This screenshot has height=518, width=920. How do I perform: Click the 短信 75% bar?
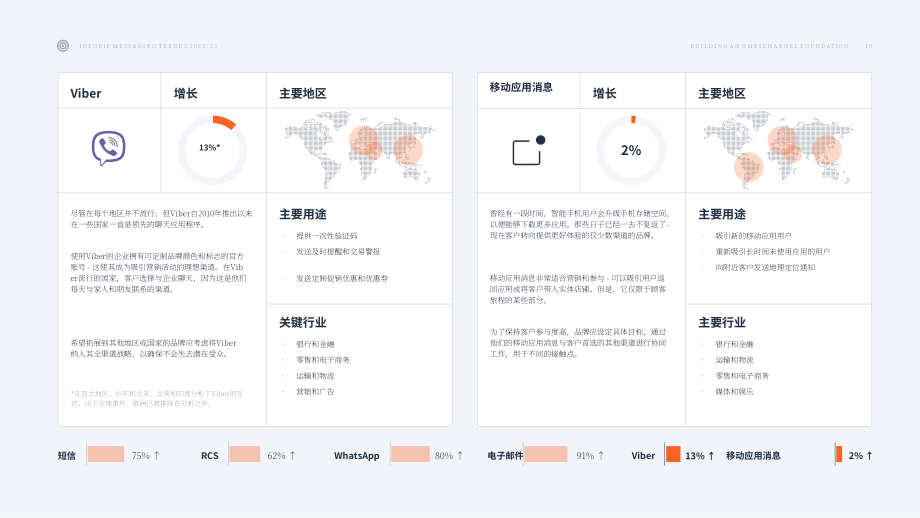pos(106,454)
